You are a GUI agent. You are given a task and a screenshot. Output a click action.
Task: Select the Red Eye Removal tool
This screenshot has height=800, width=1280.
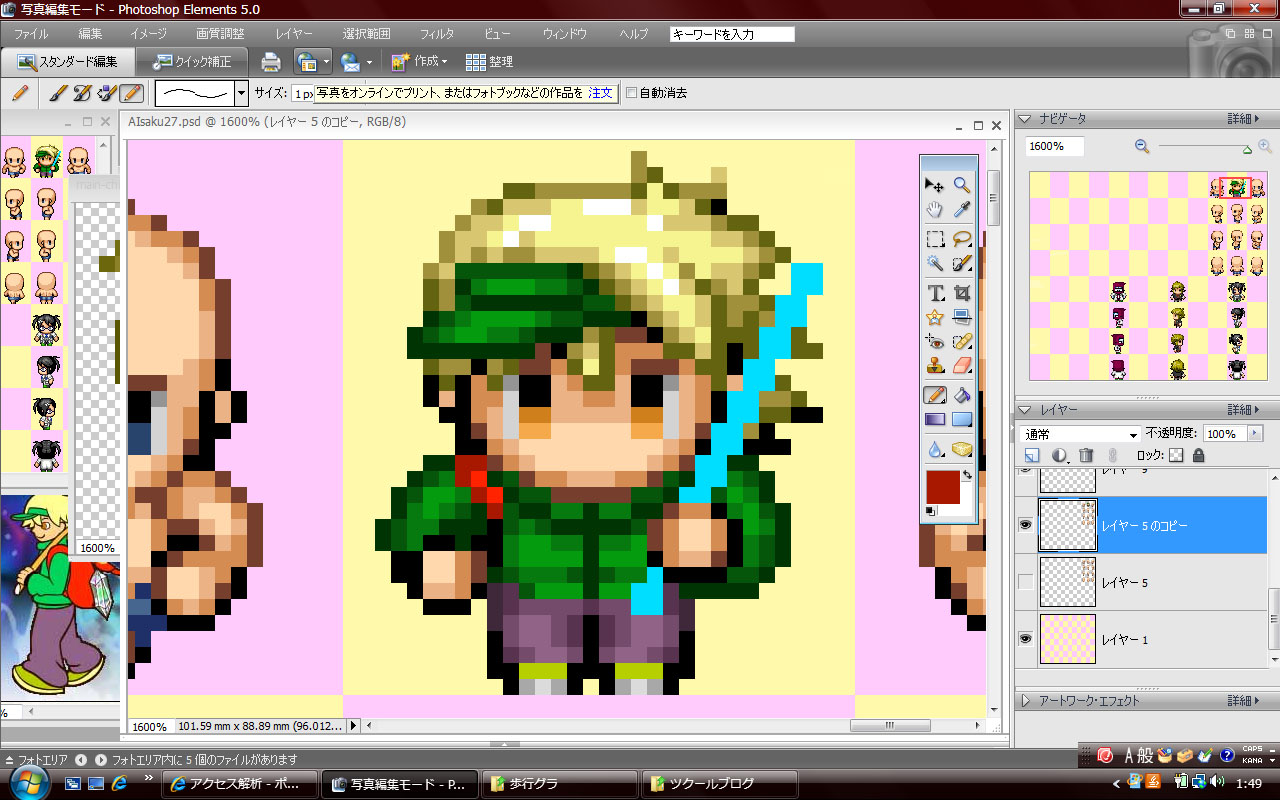click(x=935, y=341)
